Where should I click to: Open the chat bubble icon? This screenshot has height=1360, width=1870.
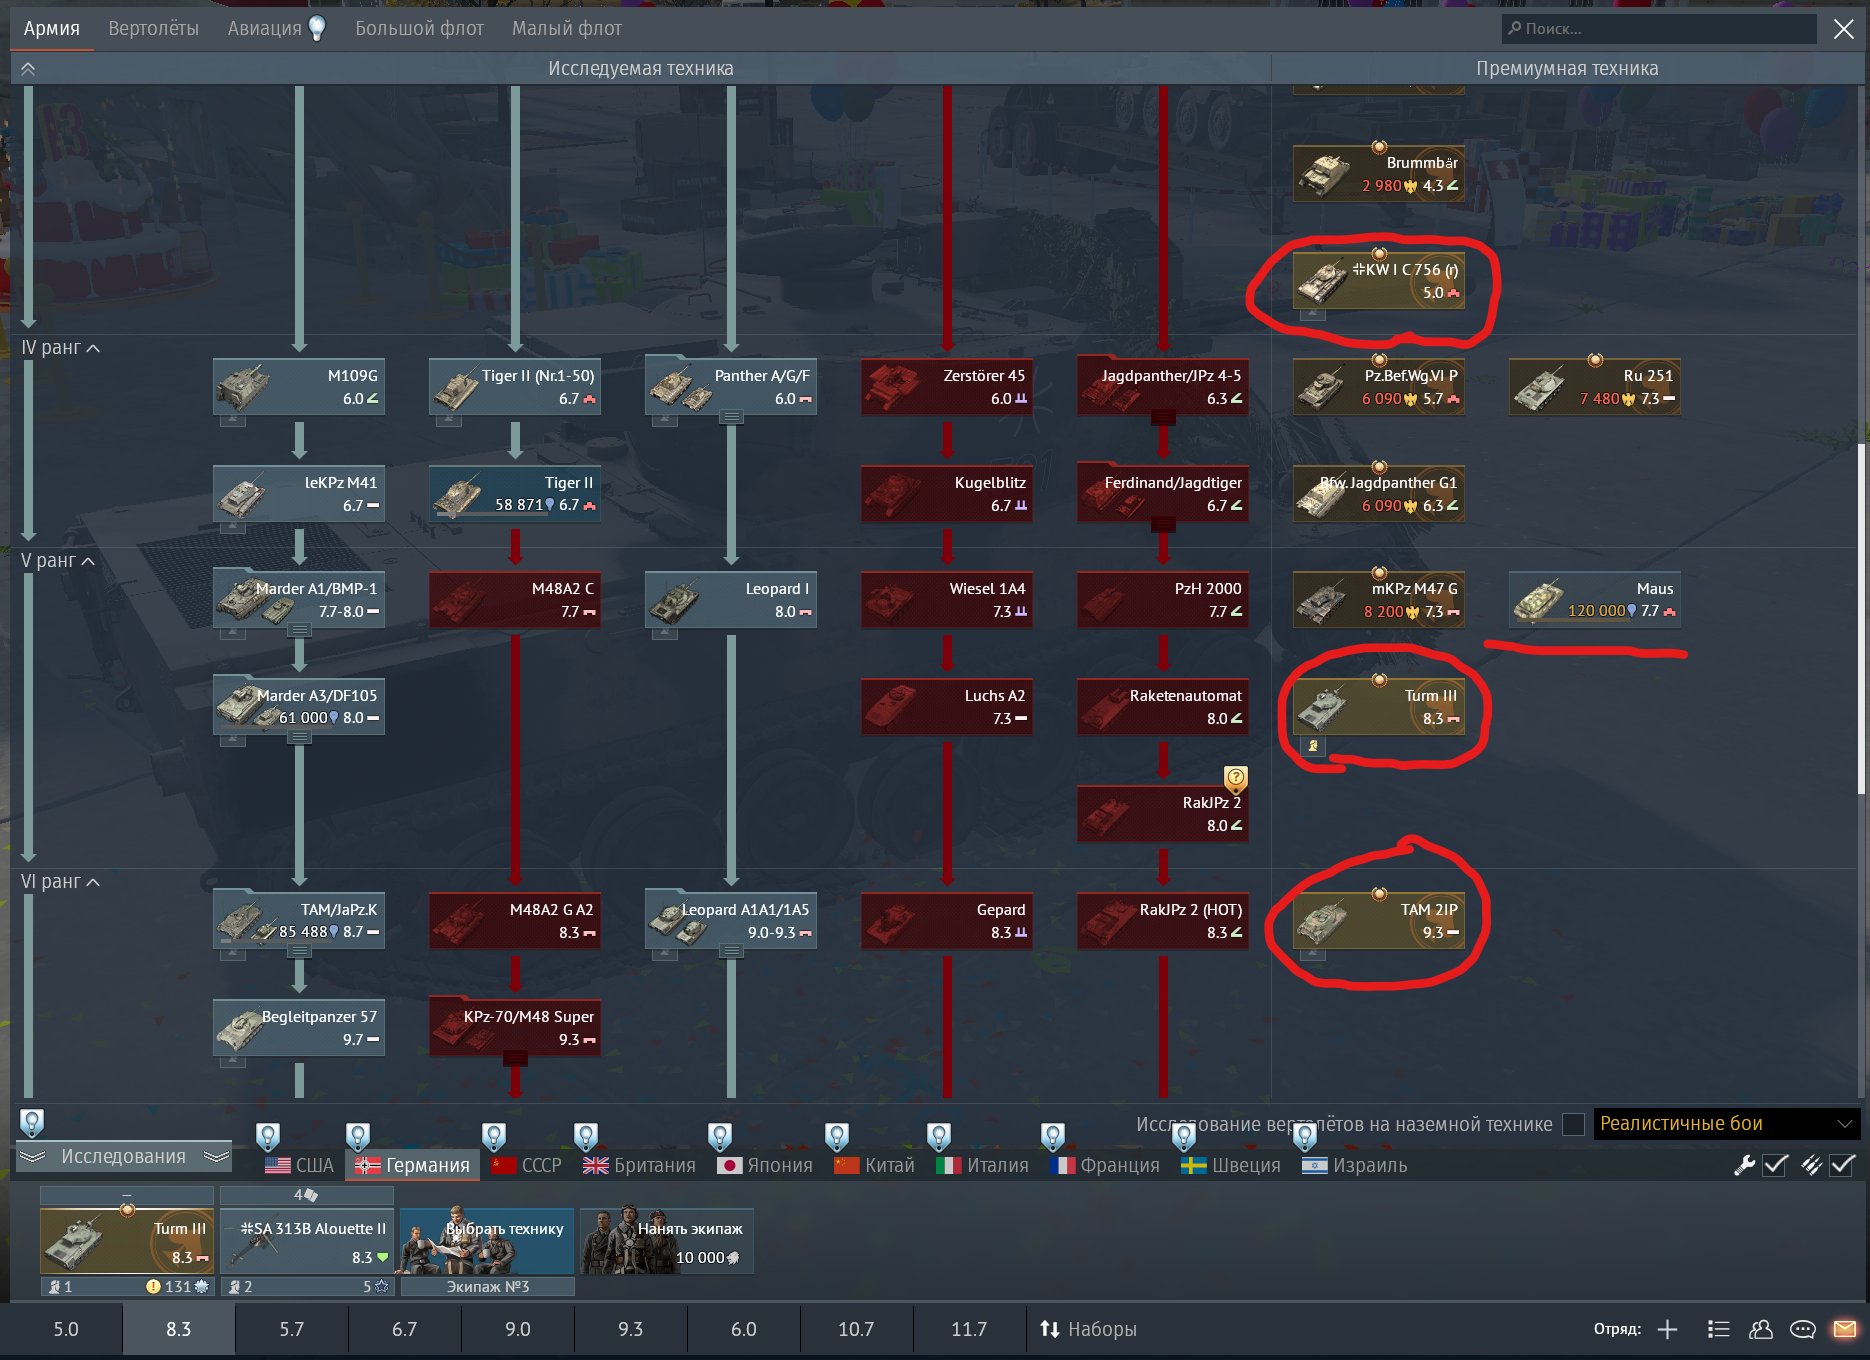1802,1329
